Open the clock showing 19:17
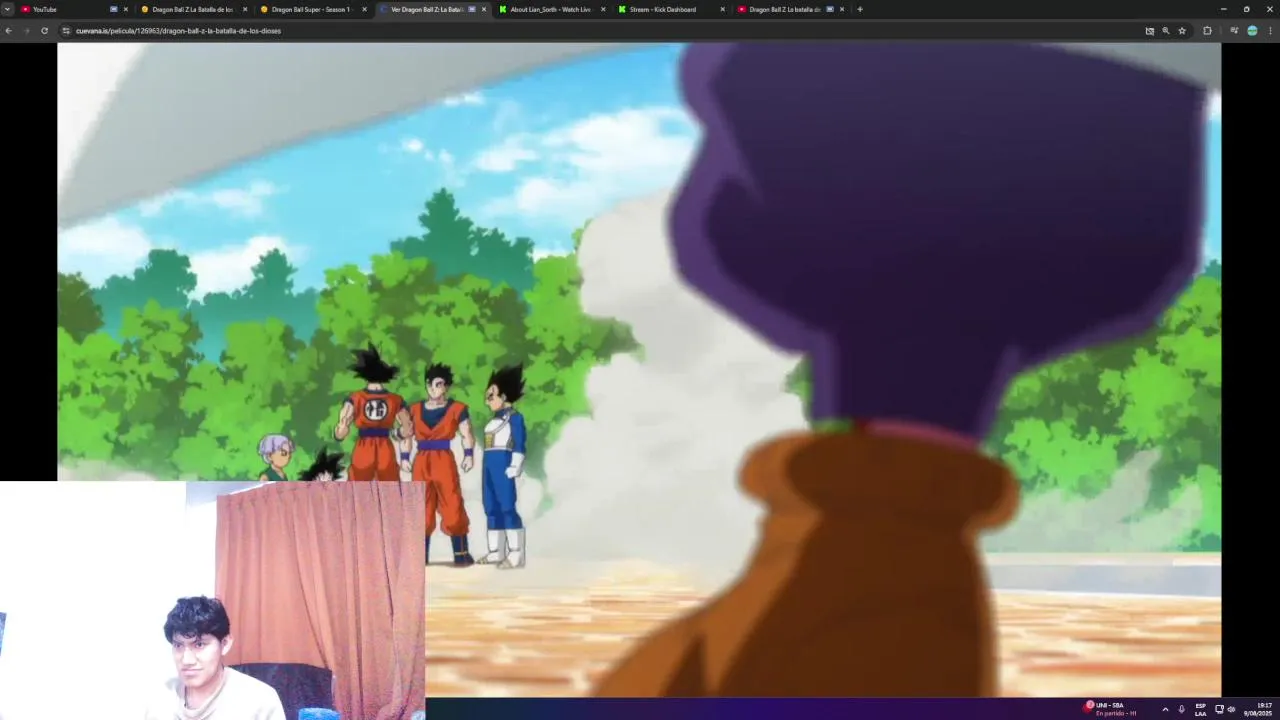The width and height of the screenshot is (1280, 720). (x=1258, y=709)
